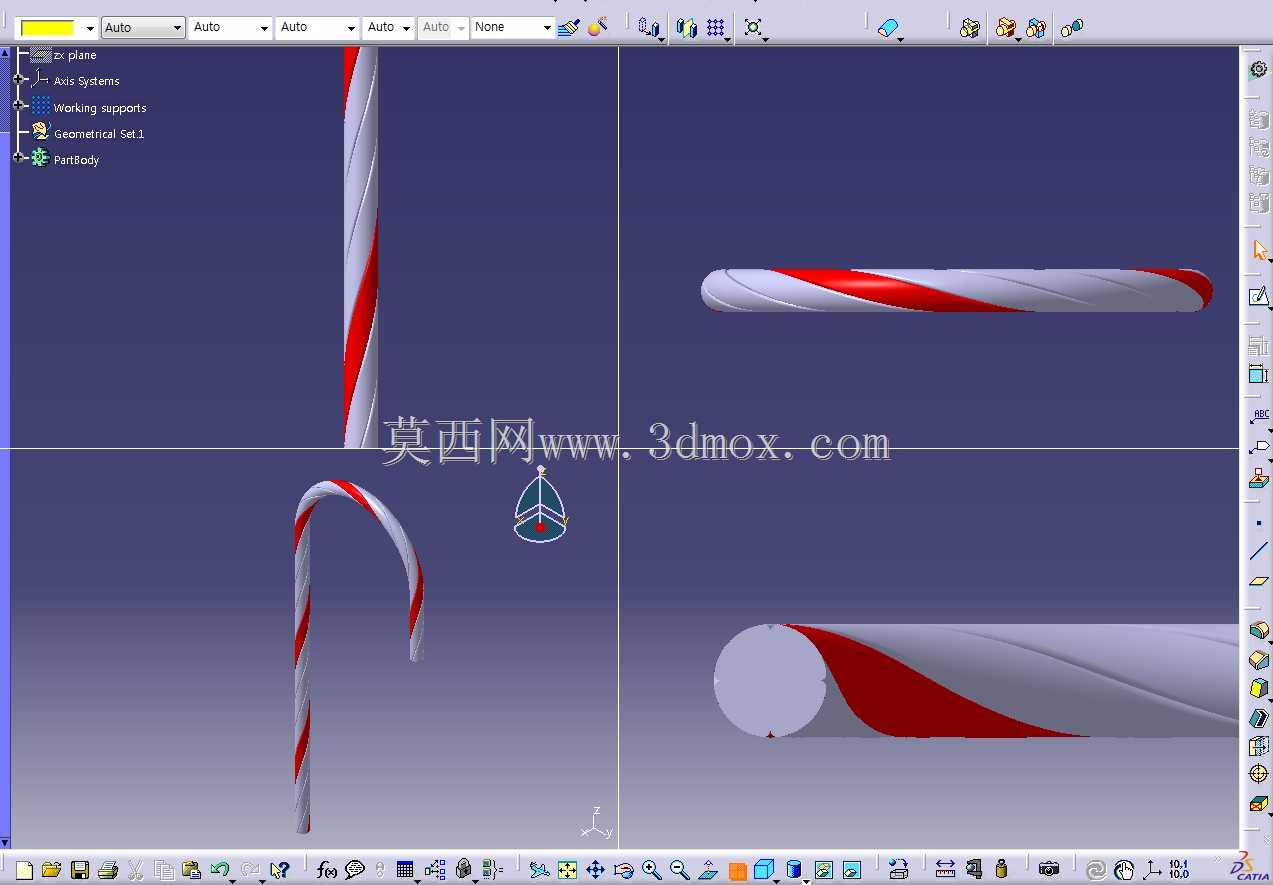Click the flag note annotation icon
The image size is (1273, 885).
click(x=1259, y=447)
